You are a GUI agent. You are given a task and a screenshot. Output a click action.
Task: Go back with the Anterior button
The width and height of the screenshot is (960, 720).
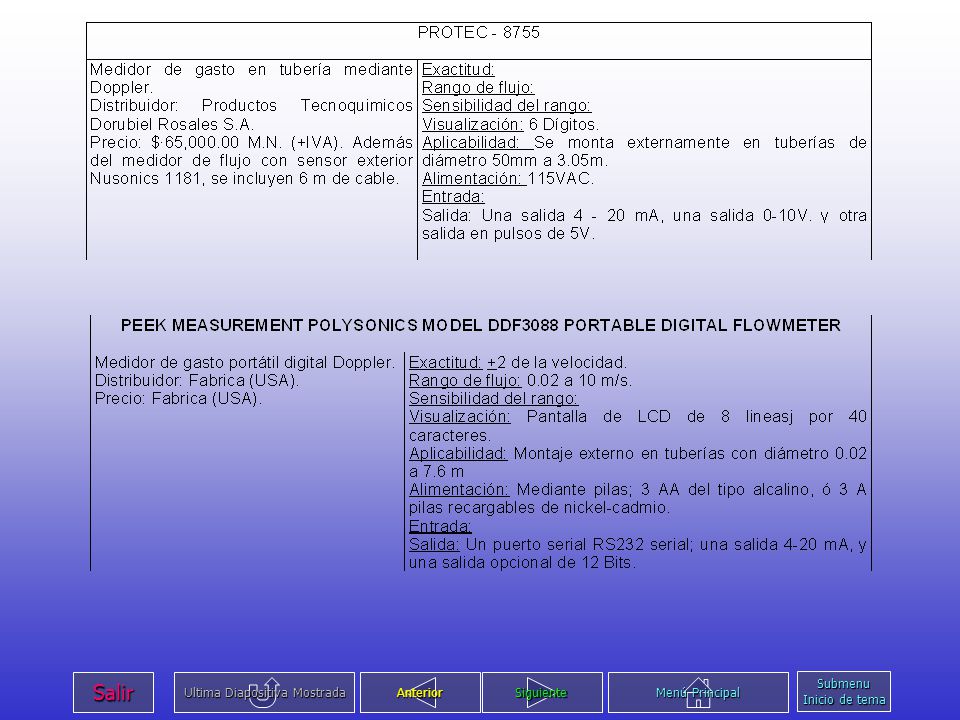(420, 692)
